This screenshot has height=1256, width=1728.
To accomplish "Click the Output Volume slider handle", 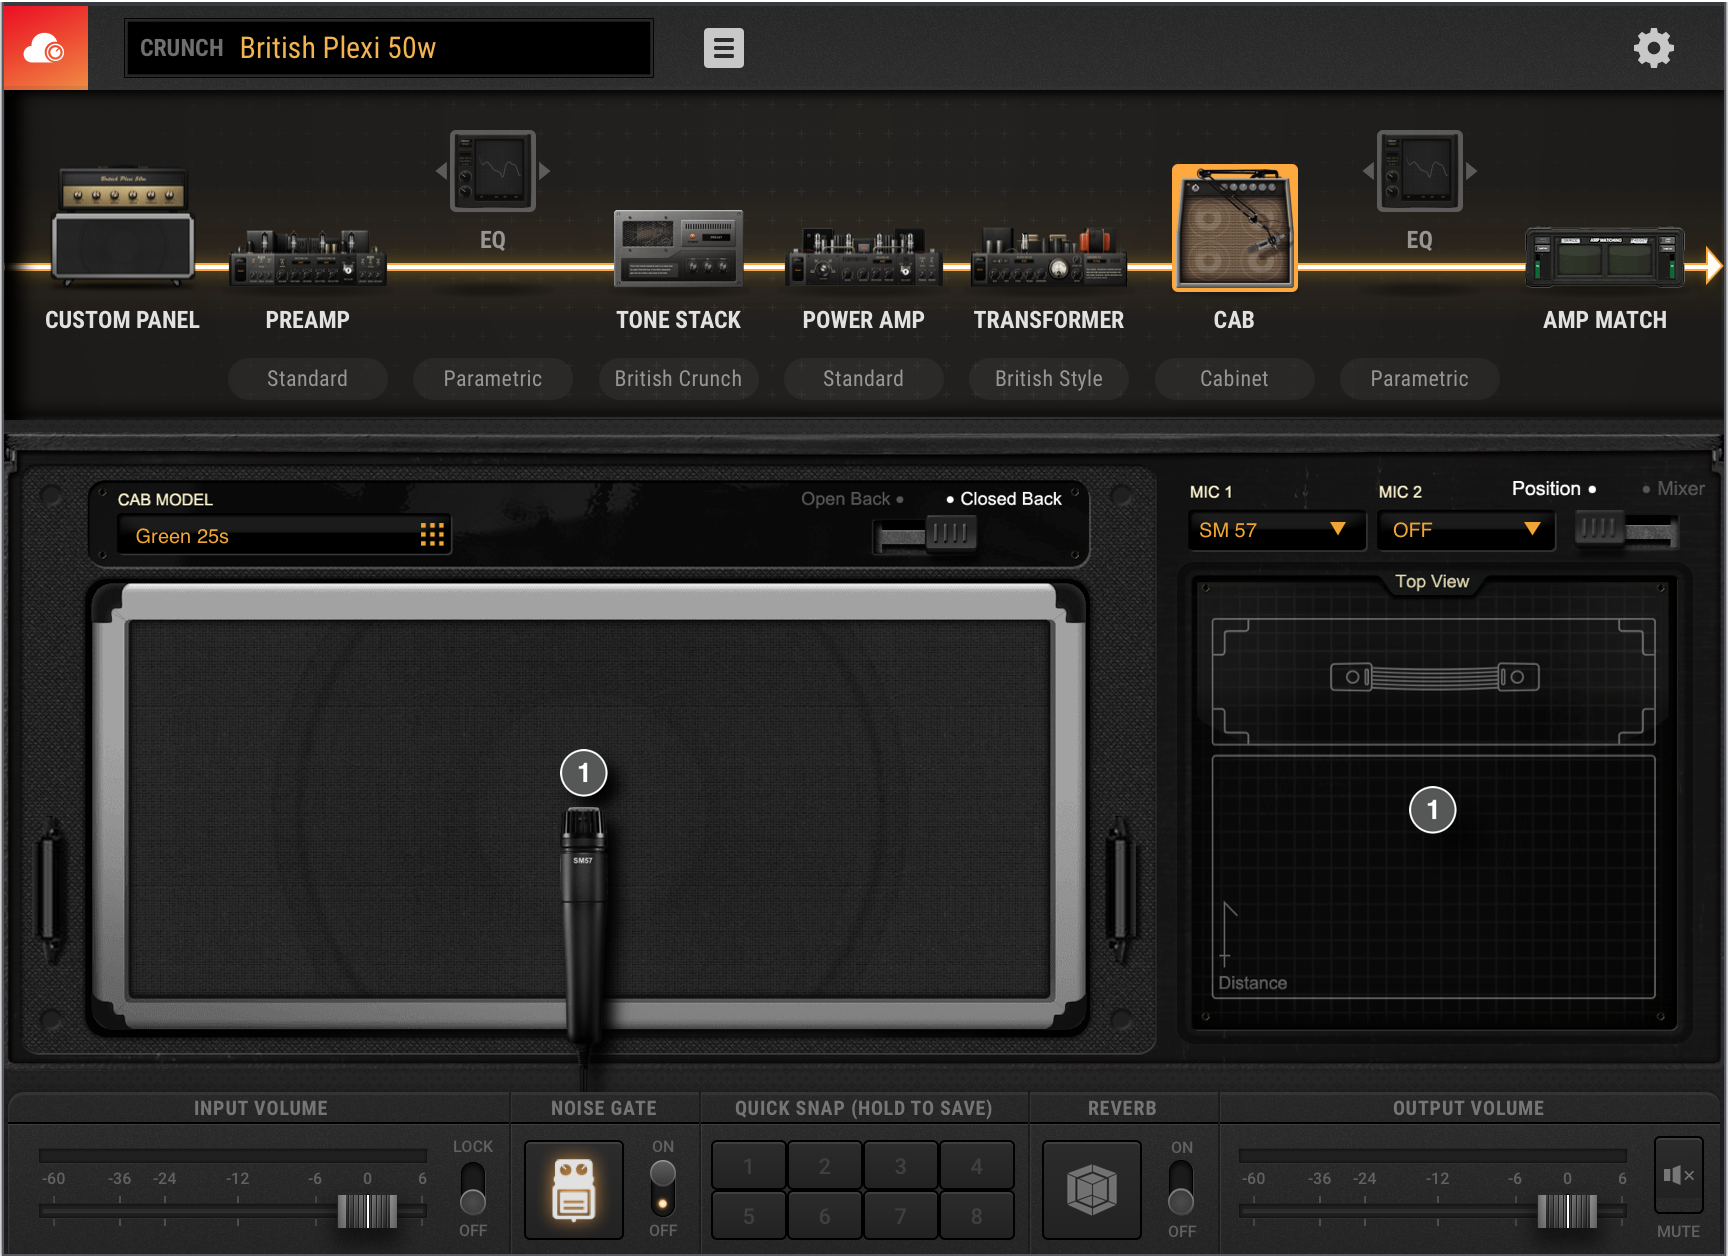I will (x=1567, y=1211).
